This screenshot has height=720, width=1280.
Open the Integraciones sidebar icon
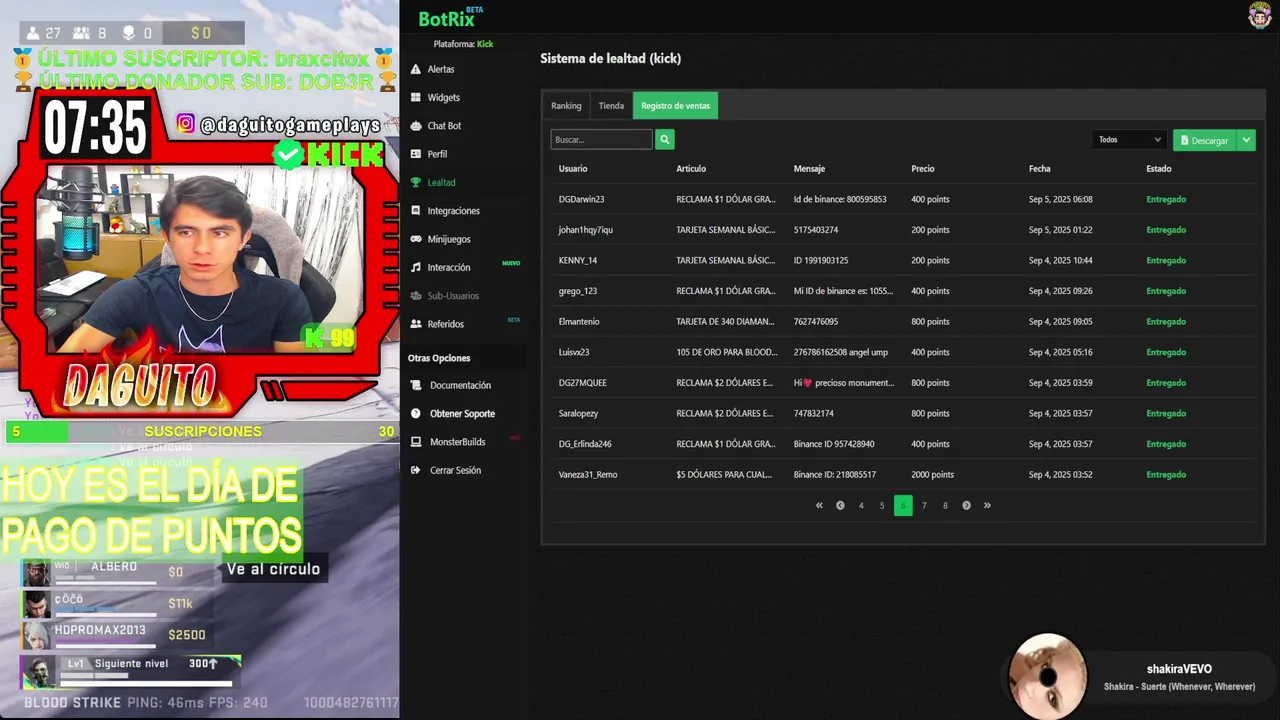[416, 211]
